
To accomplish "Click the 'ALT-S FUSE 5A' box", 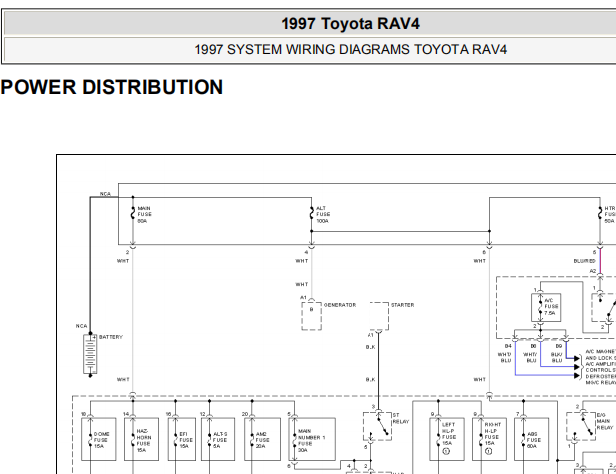I will point(218,439).
